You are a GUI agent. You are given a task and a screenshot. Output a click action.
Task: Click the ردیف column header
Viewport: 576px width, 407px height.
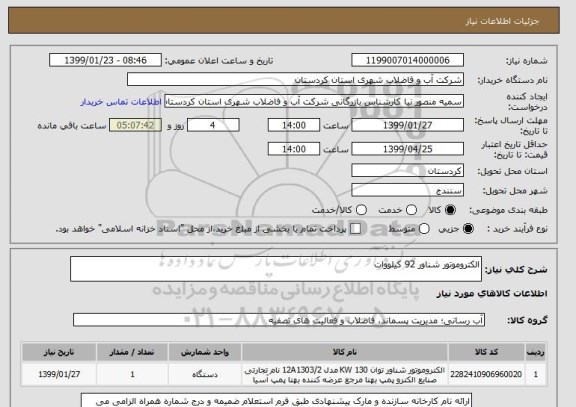click(536, 352)
